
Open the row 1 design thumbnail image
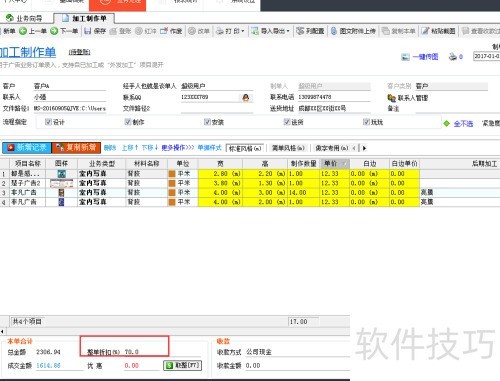point(62,174)
